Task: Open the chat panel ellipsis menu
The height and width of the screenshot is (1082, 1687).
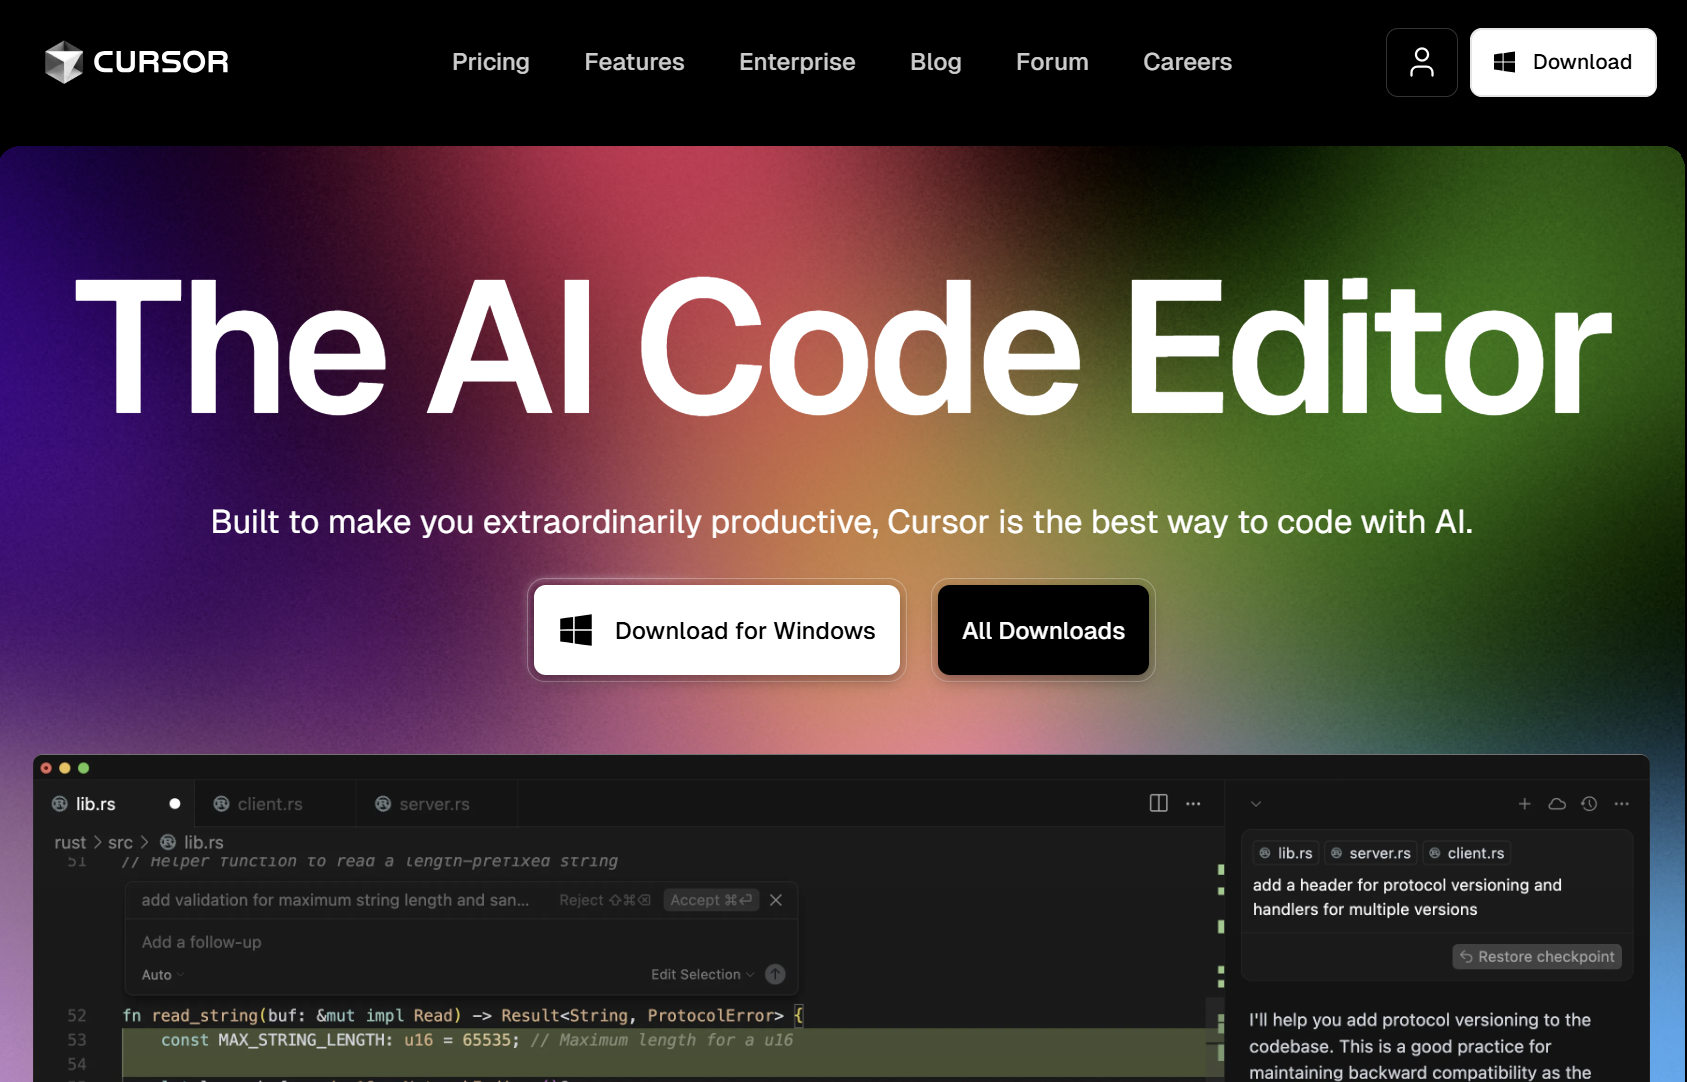Action: click(1622, 803)
